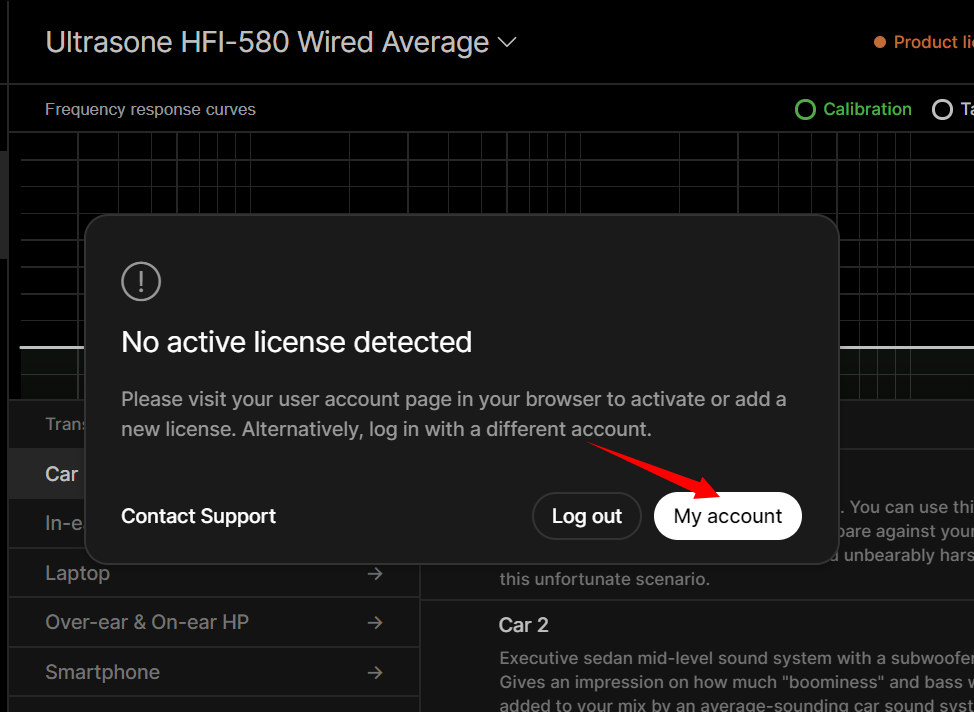
Task: Click the orange product license status dot
Action: pos(880,42)
